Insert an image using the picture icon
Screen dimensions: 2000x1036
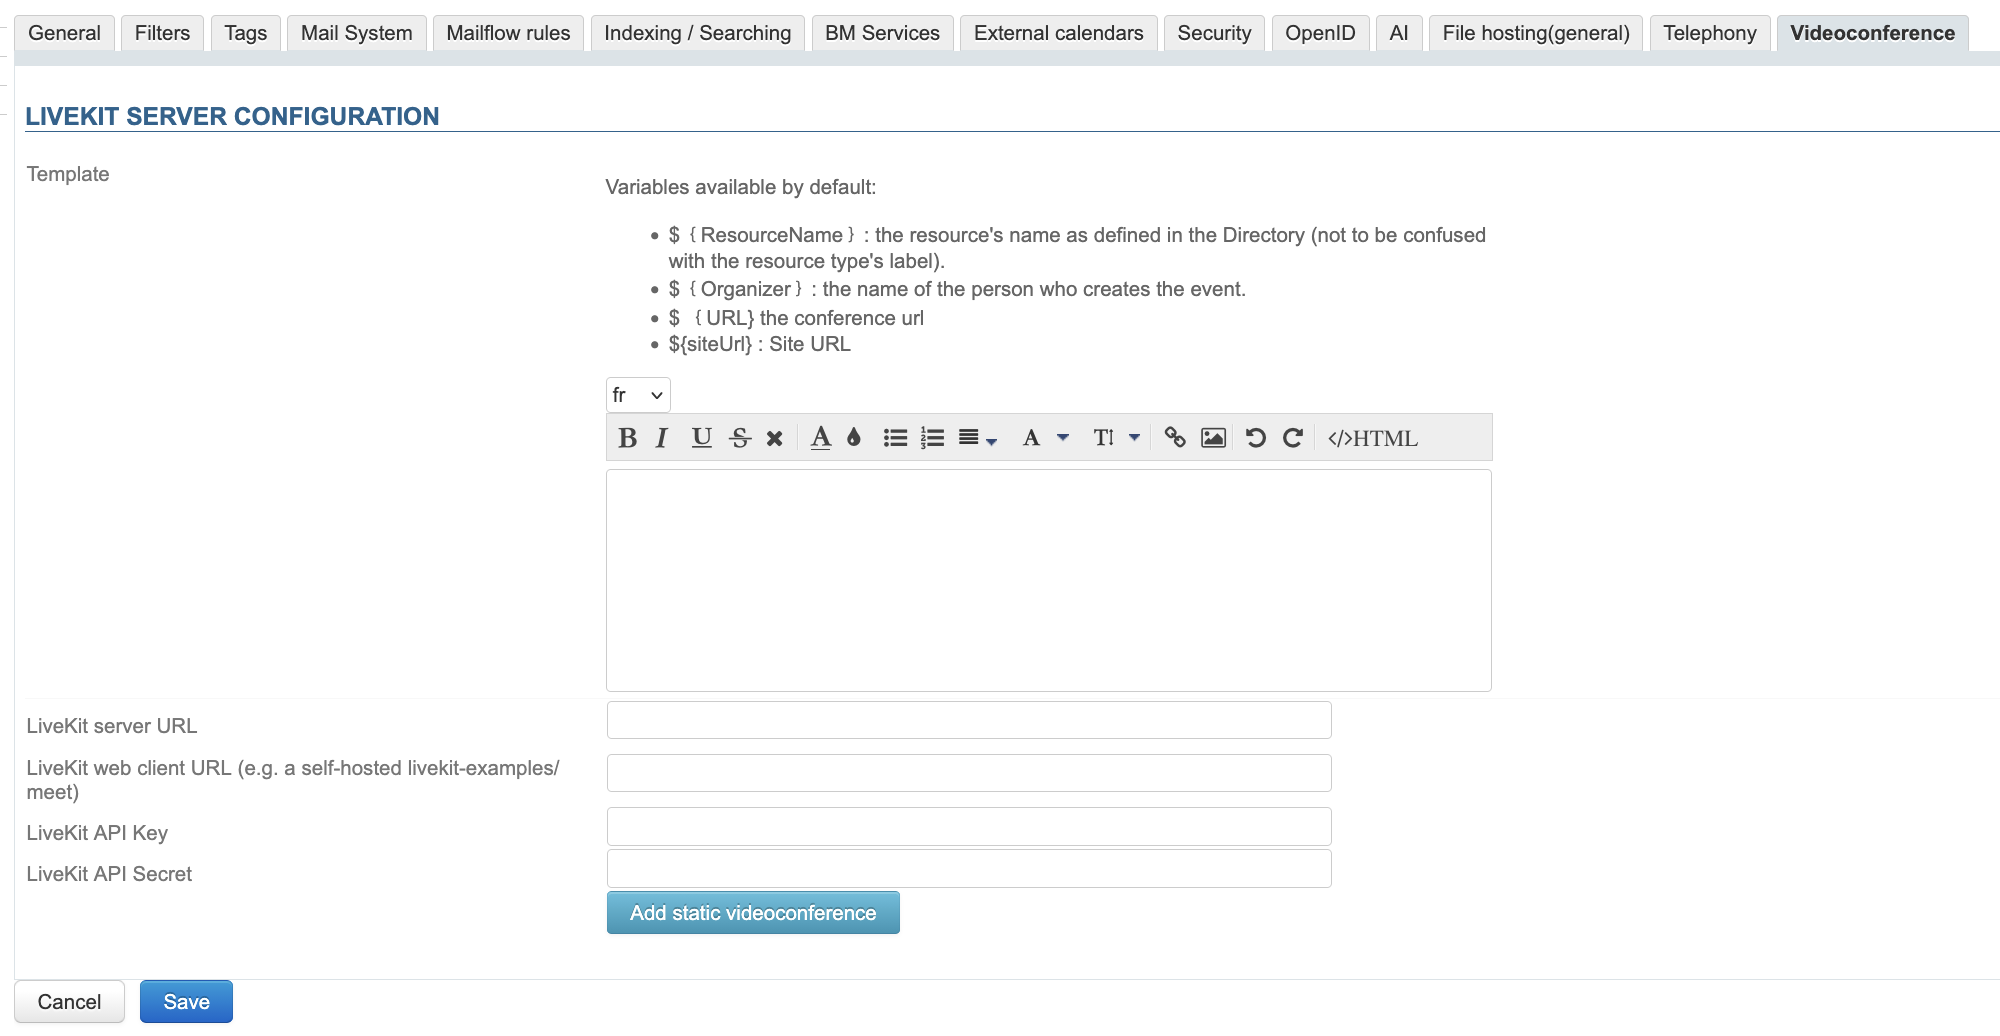coord(1213,438)
